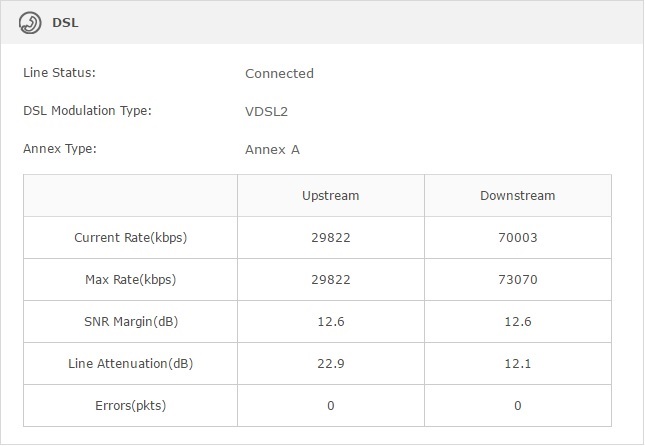Select the SNR Margin(dB) row label
This screenshot has height=446, width=645.
point(130,321)
